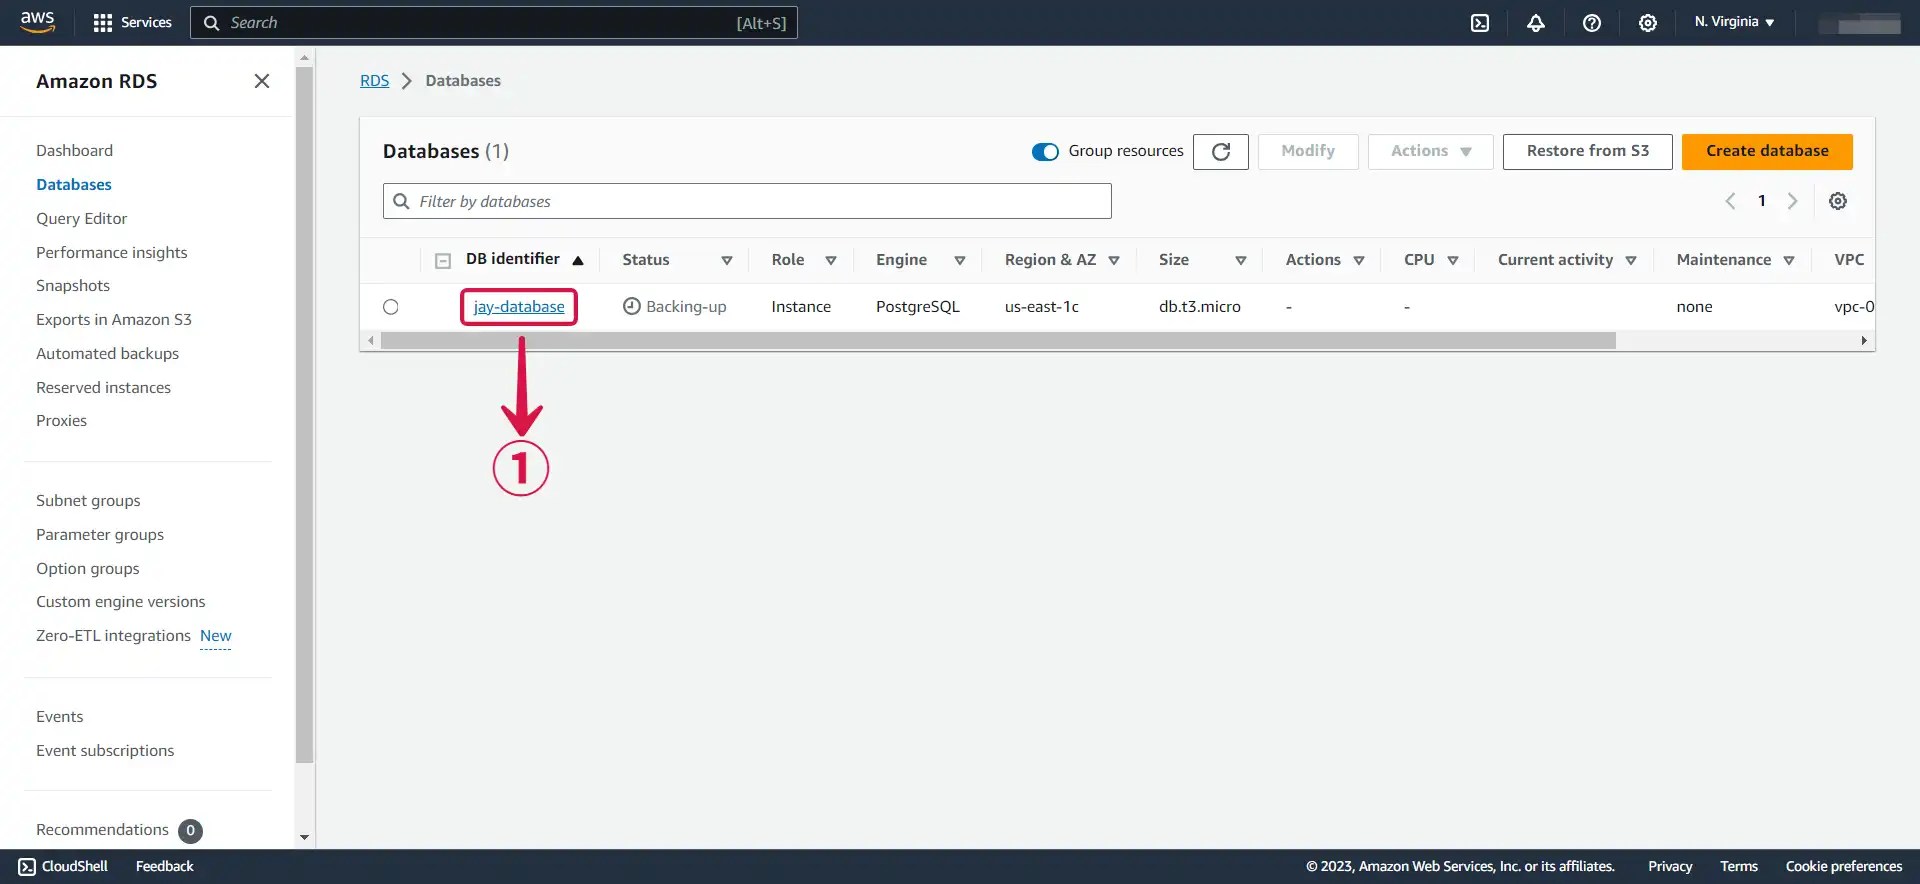
Task: Open the blurred account menu
Action: (1859, 24)
